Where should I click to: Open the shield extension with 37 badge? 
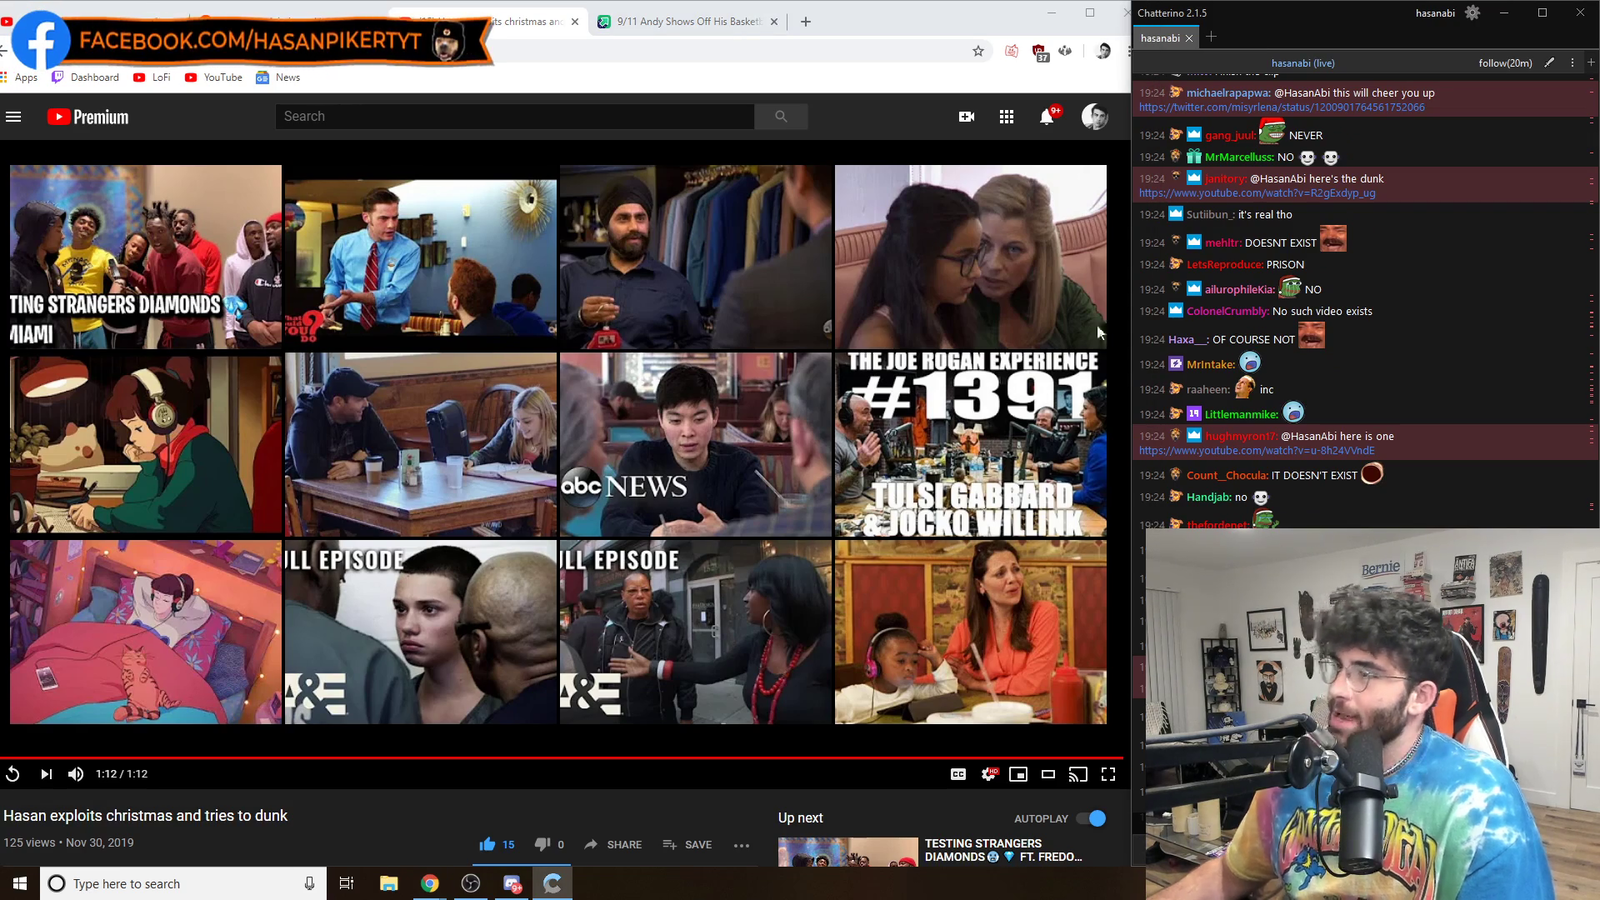[1040, 52]
